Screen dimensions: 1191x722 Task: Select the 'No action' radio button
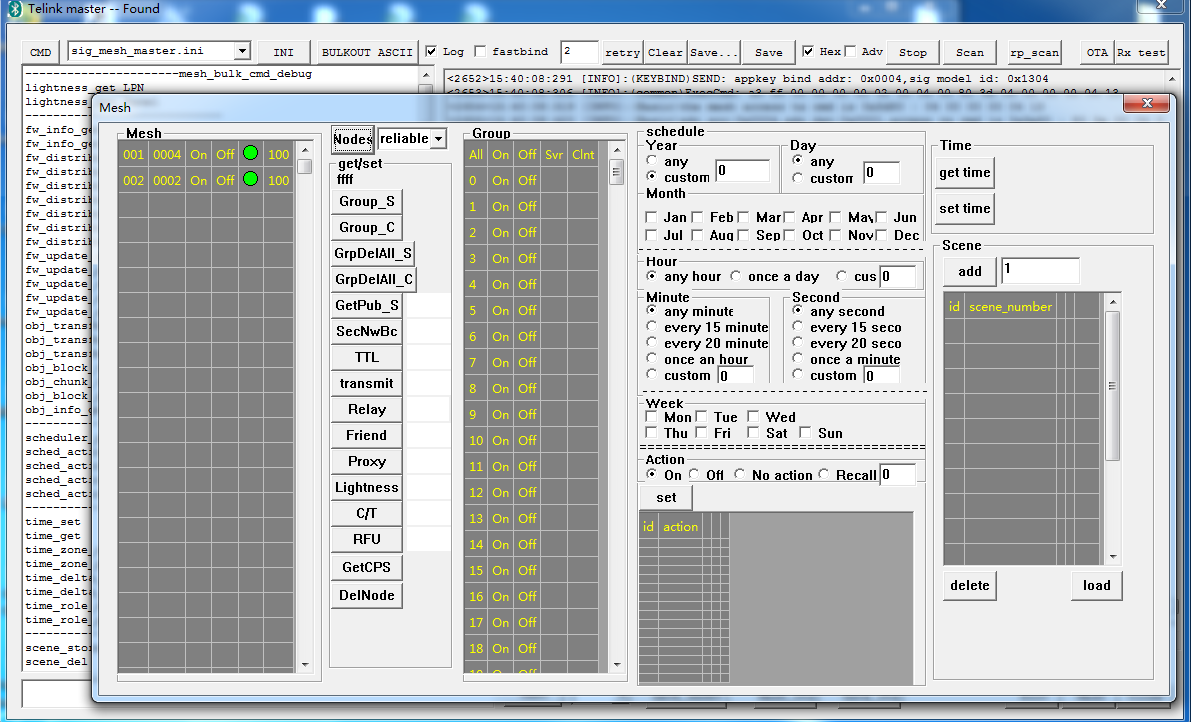(x=740, y=474)
